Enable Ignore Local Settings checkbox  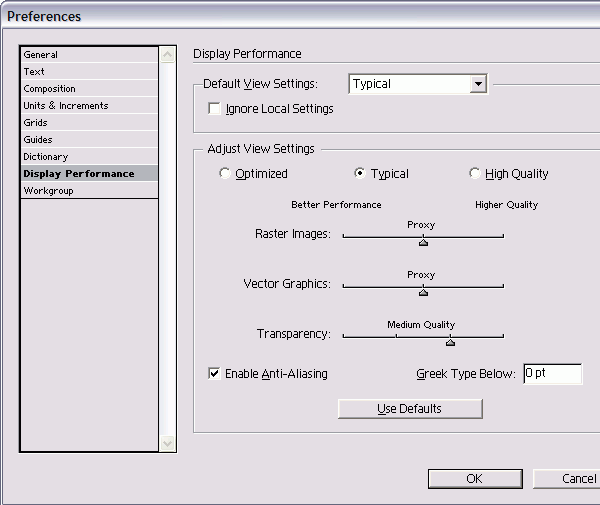tap(214, 109)
